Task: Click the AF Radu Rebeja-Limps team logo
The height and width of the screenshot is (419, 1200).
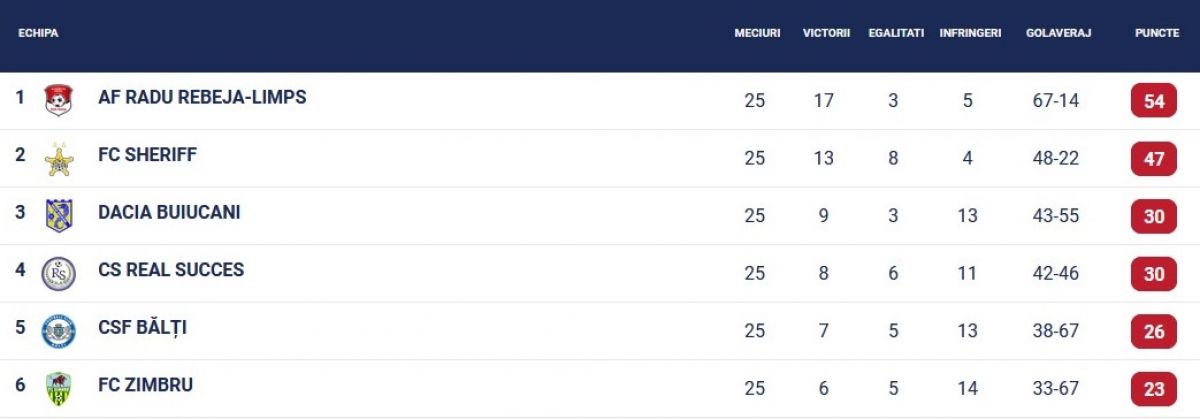Action: tap(59, 100)
